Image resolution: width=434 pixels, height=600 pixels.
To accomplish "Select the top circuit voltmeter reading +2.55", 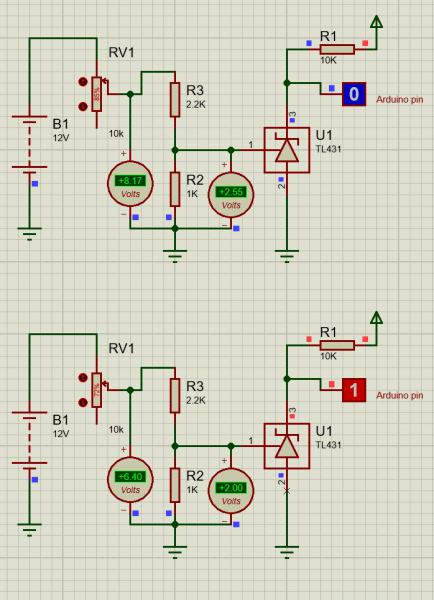I will point(231,195).
